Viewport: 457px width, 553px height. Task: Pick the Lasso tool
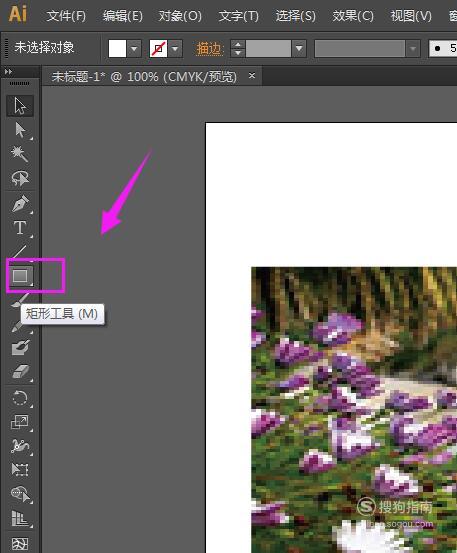pos(20,178)
